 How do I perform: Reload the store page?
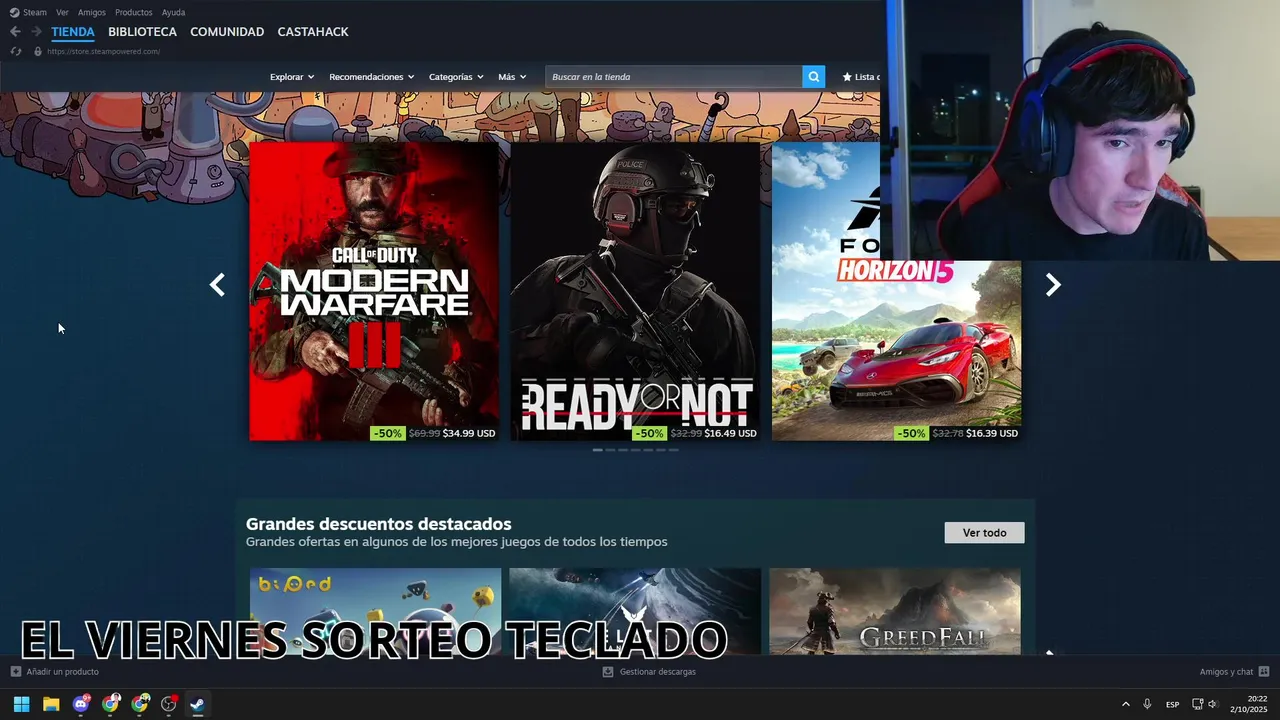15,51
